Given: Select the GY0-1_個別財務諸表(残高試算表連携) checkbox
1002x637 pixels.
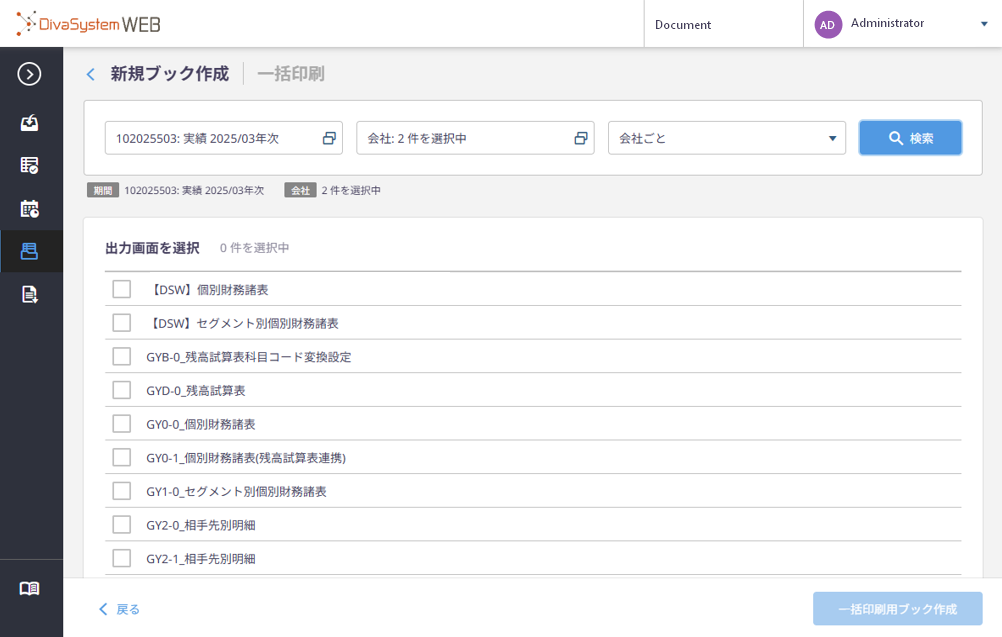Looking at the screenshot, I should pos(121,457).
